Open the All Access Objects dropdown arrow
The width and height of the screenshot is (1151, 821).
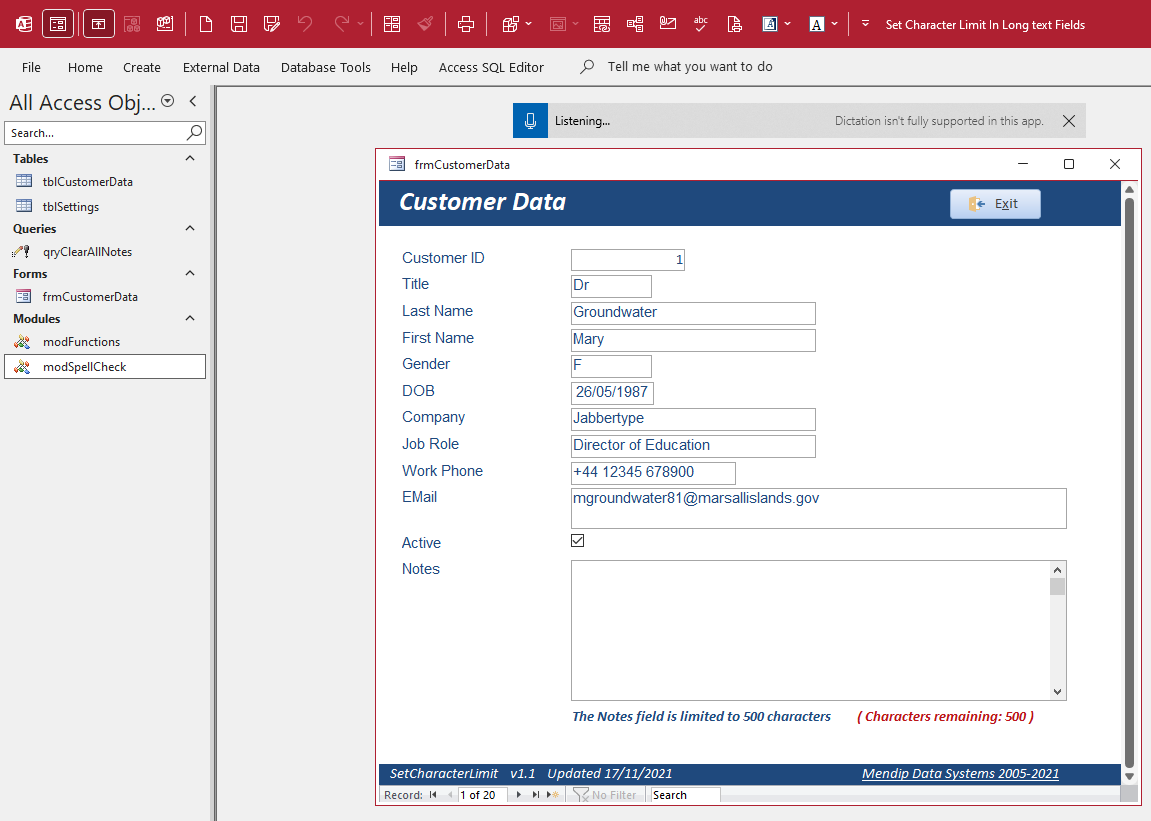coord(167,101)
